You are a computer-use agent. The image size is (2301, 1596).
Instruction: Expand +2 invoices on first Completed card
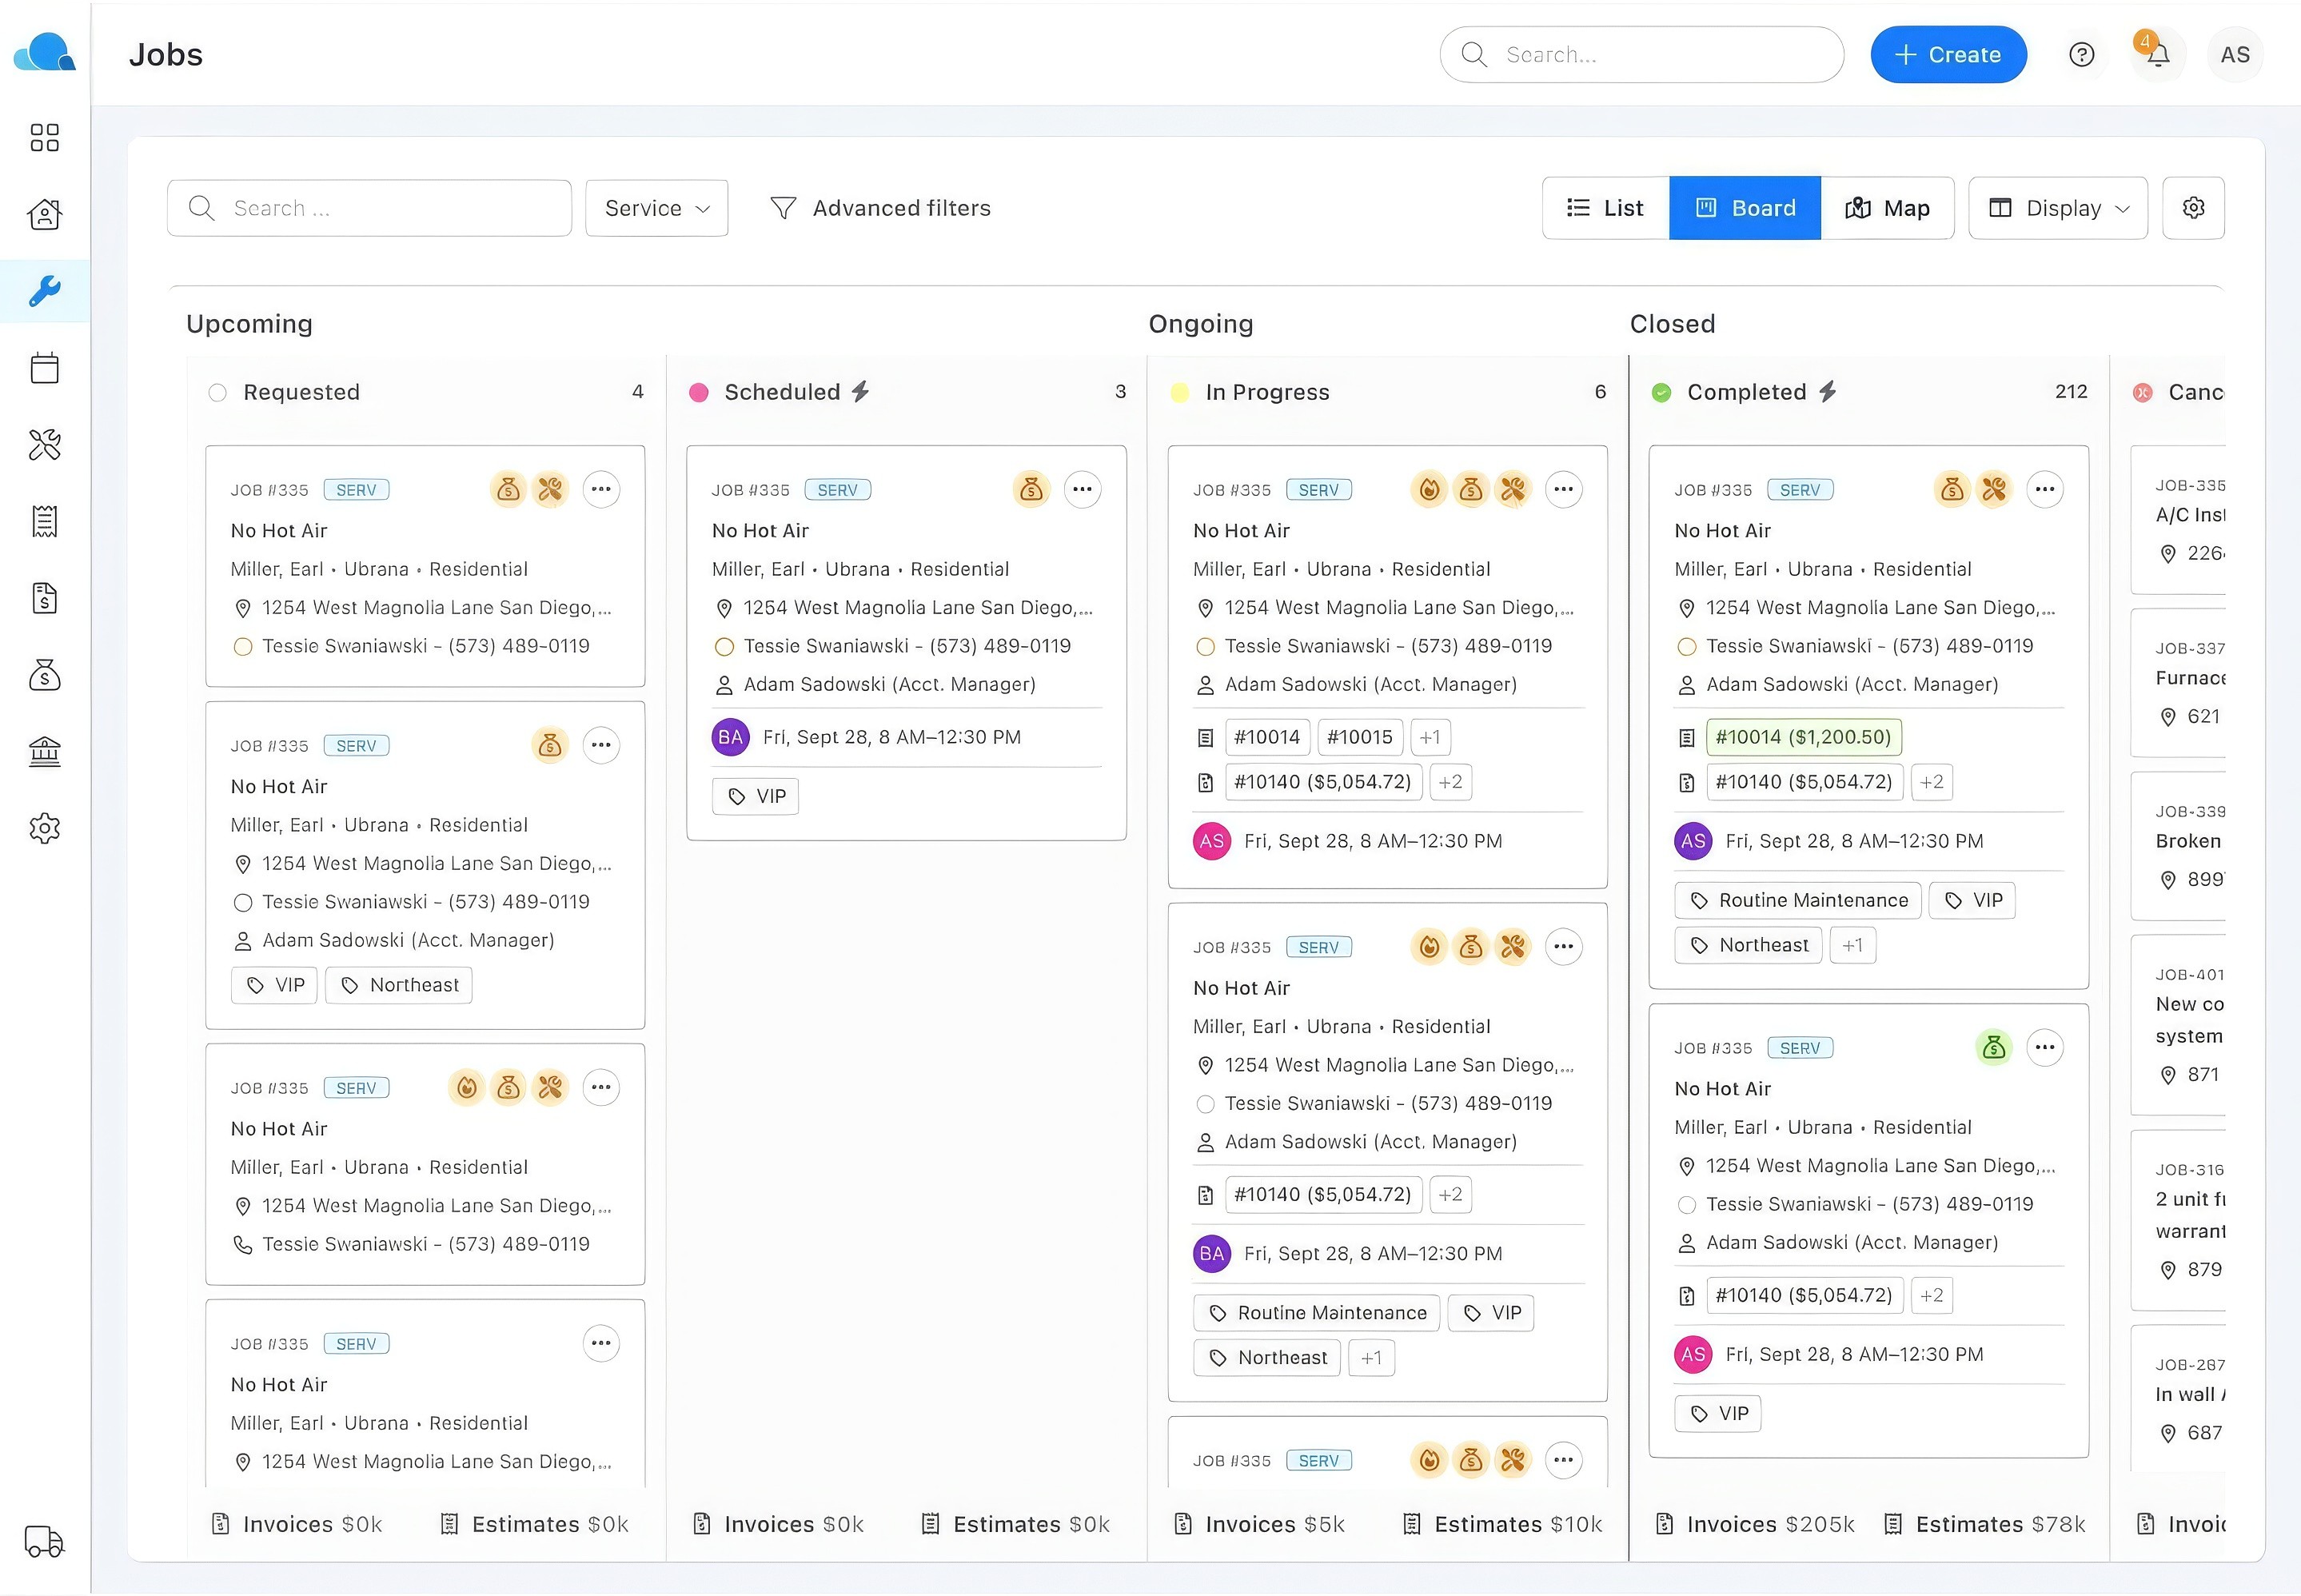(1931, 782)
